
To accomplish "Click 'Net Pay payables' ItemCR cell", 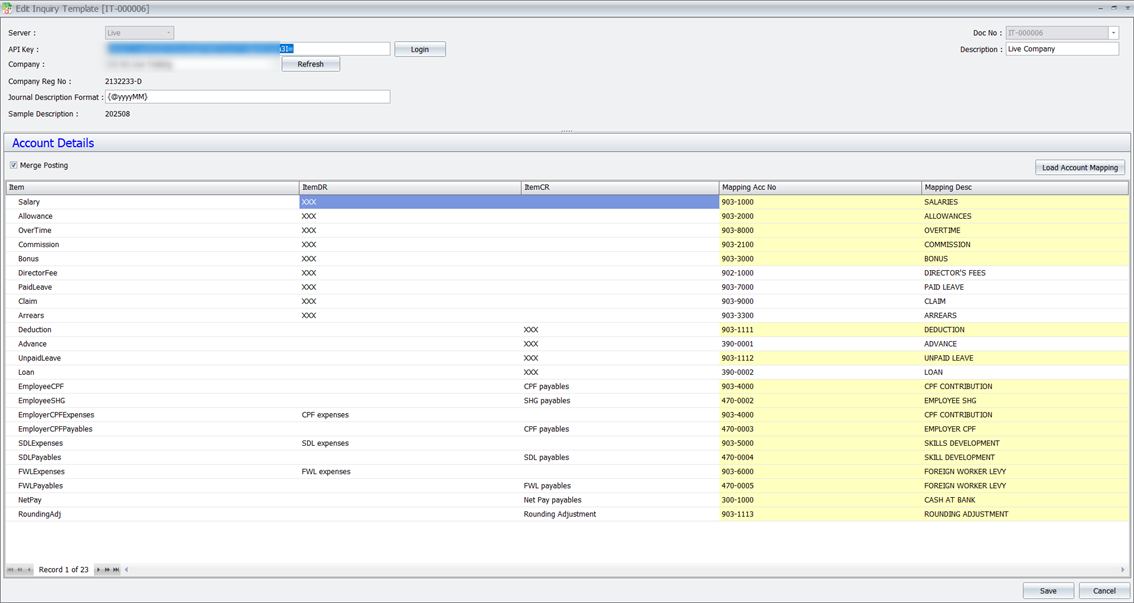I will click(620, 500).
